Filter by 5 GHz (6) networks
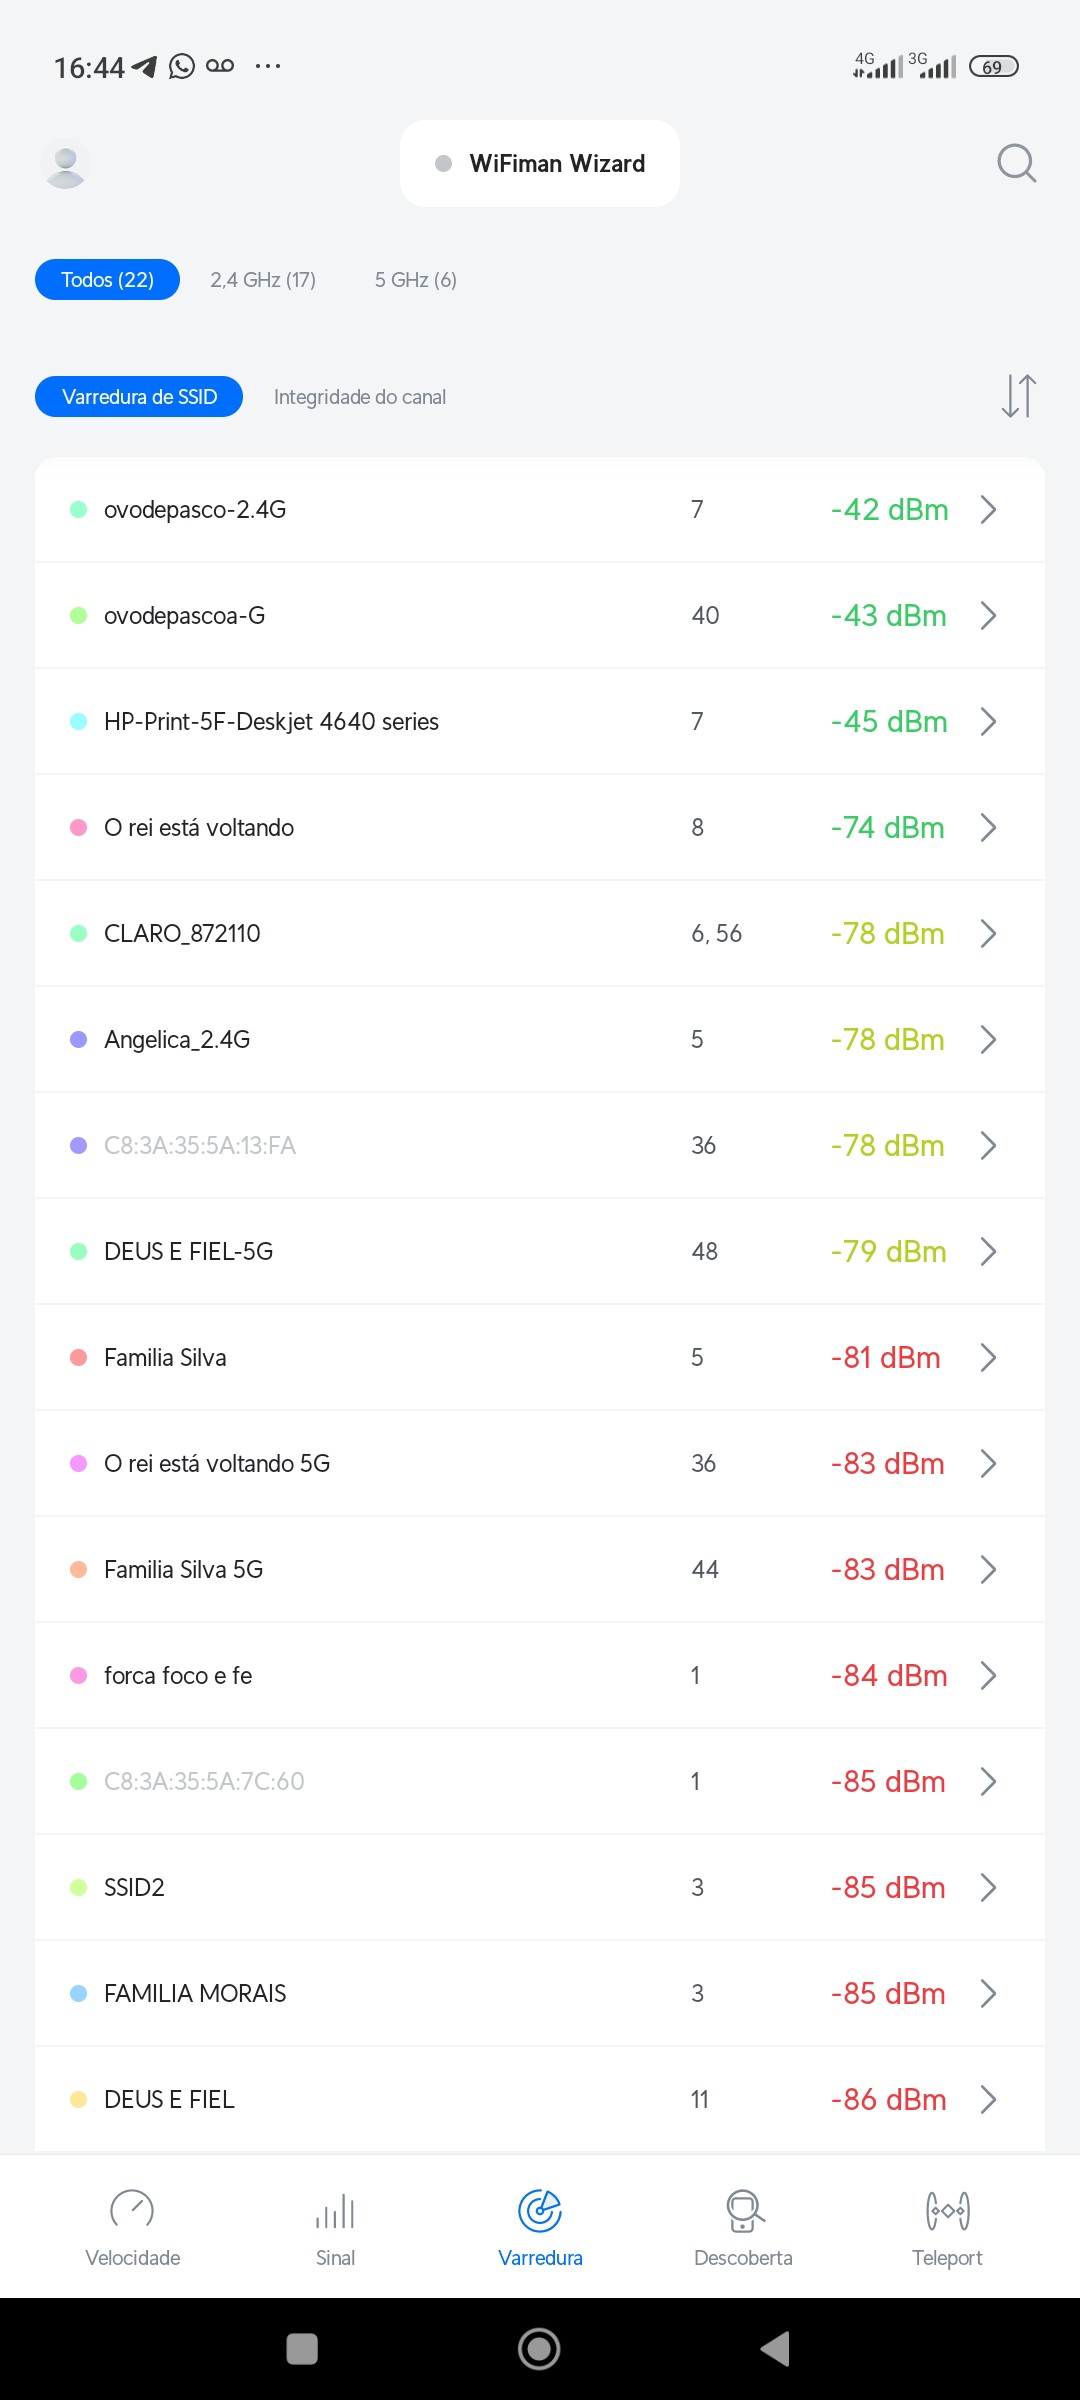This screenshot has width=1080, height=2400. coord(416,280)
